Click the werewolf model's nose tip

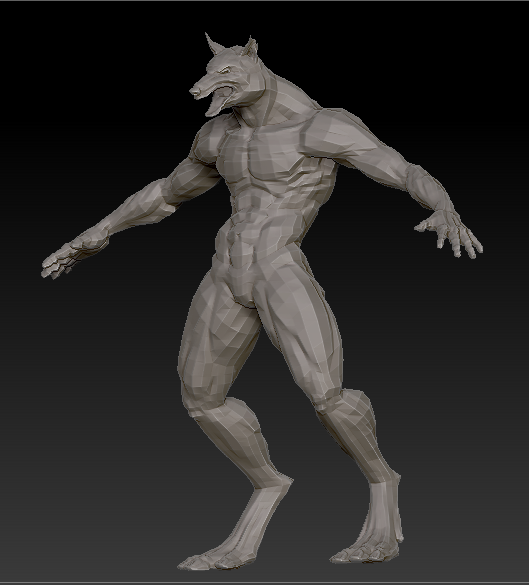(195, 91)
